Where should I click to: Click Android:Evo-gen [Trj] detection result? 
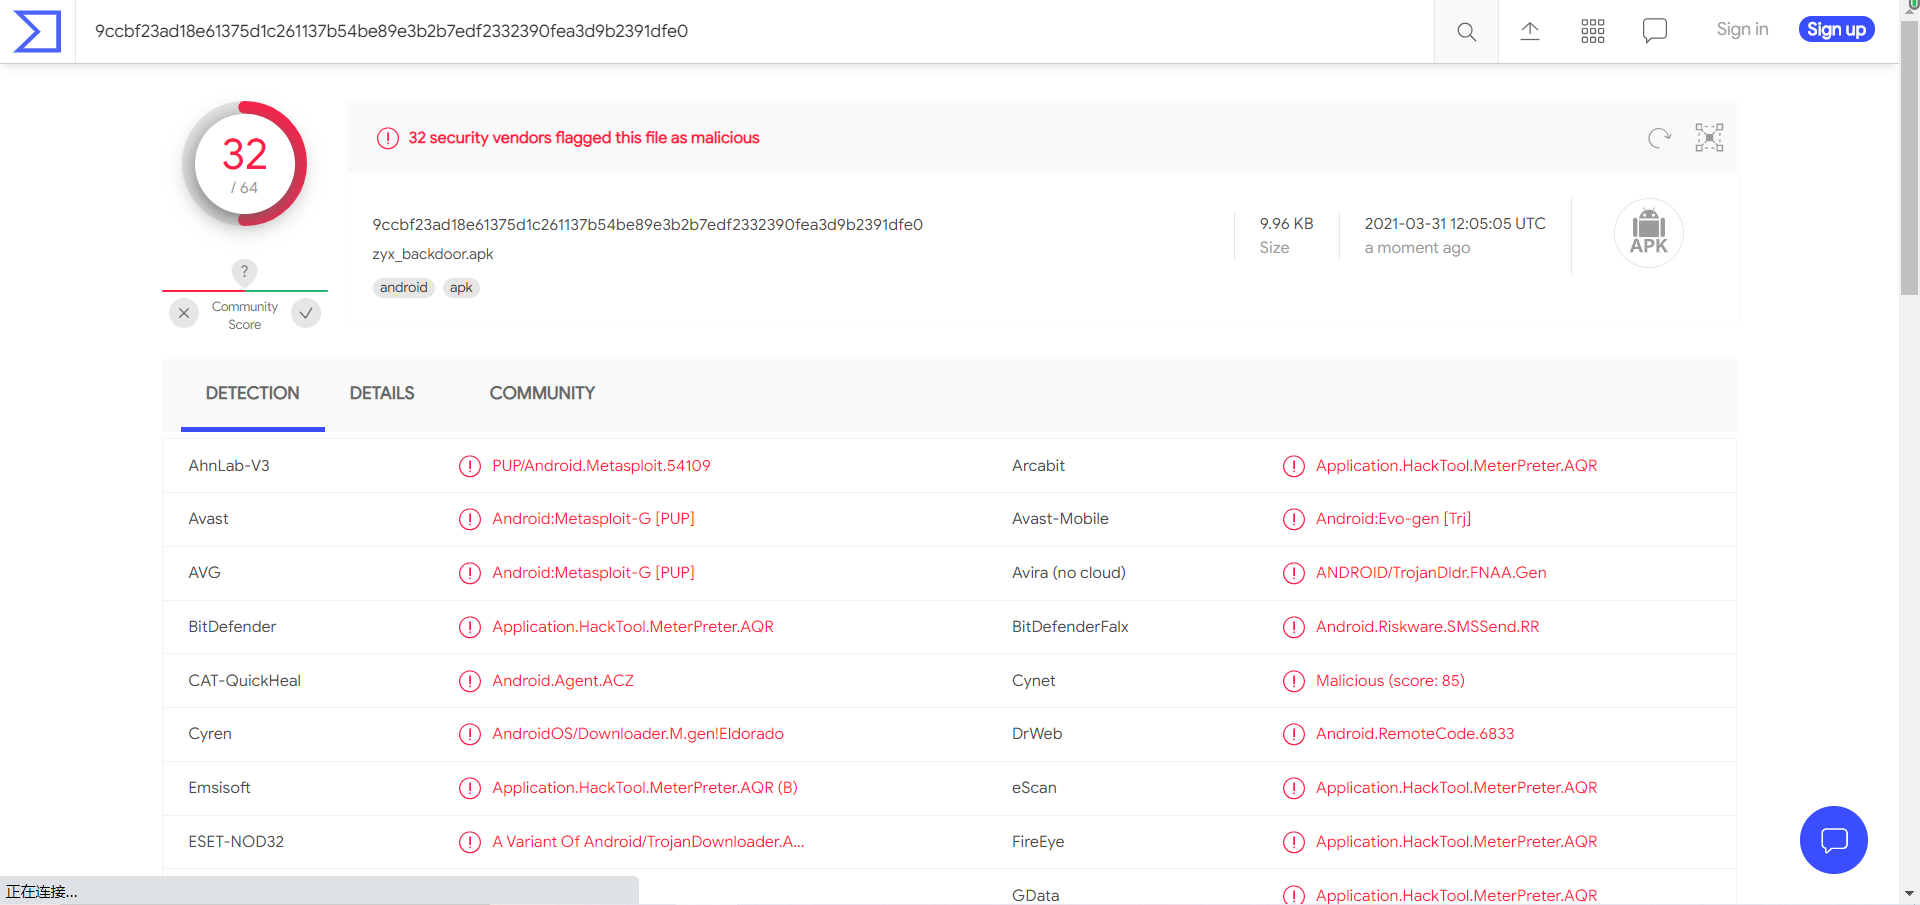1393,519
